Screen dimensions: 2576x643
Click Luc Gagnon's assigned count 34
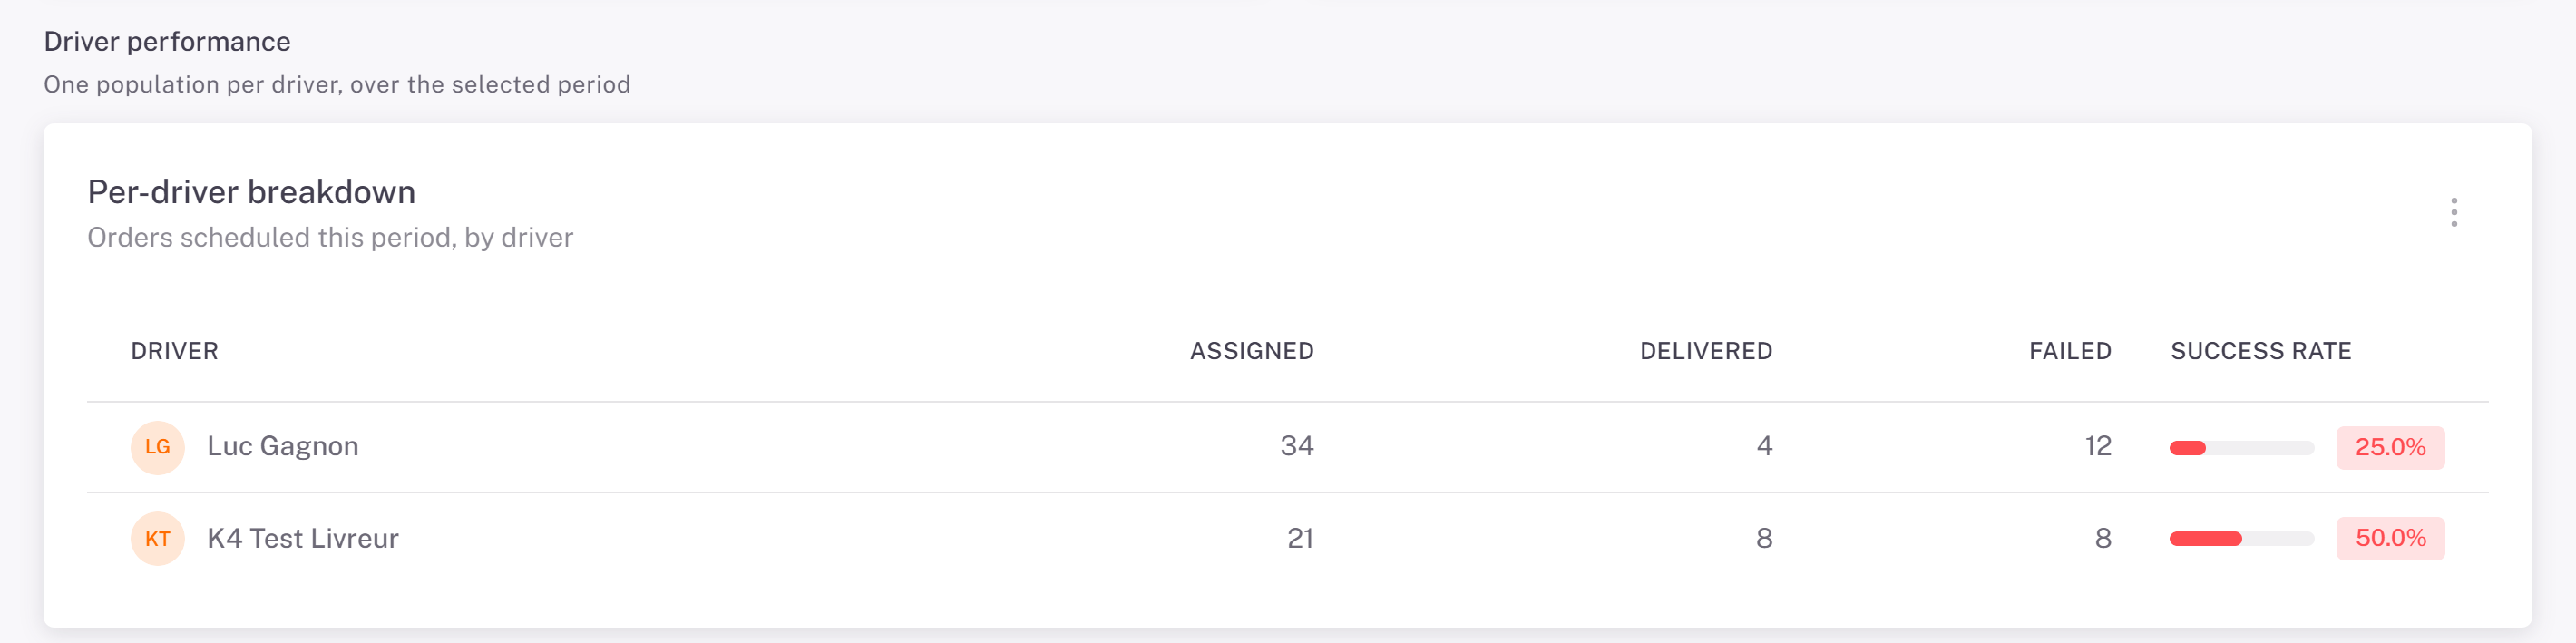(x=1297, y=446)
